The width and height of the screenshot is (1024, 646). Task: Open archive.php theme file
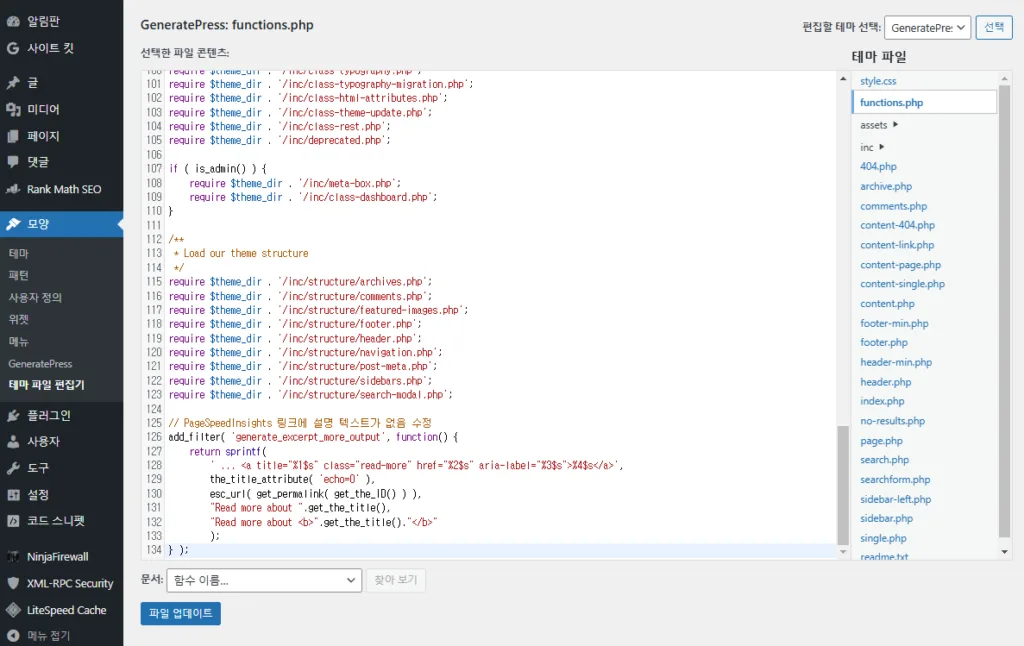pos(886,186)
